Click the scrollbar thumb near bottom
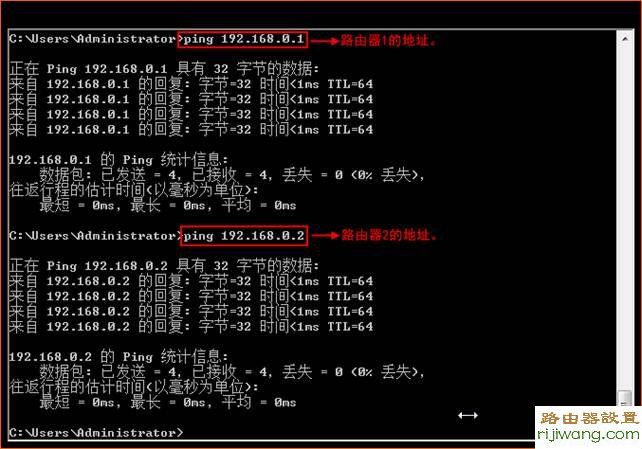This screenshot has height=449, width=642. tap(625, 398)
